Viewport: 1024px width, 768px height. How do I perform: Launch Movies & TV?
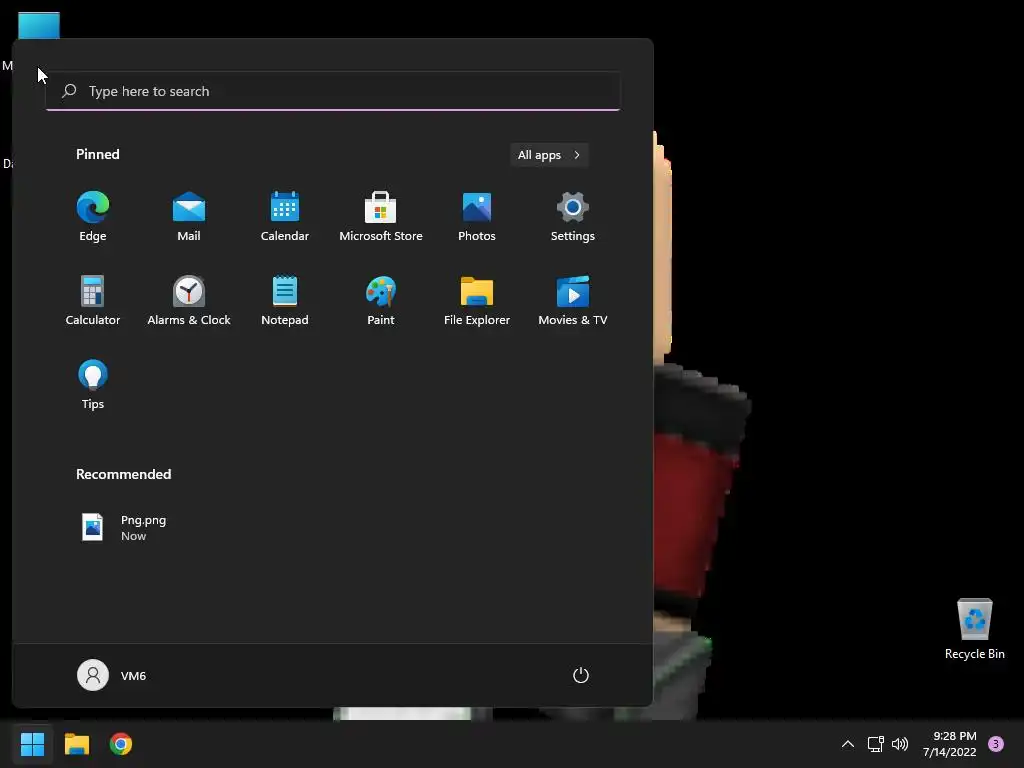pos(573,300)
